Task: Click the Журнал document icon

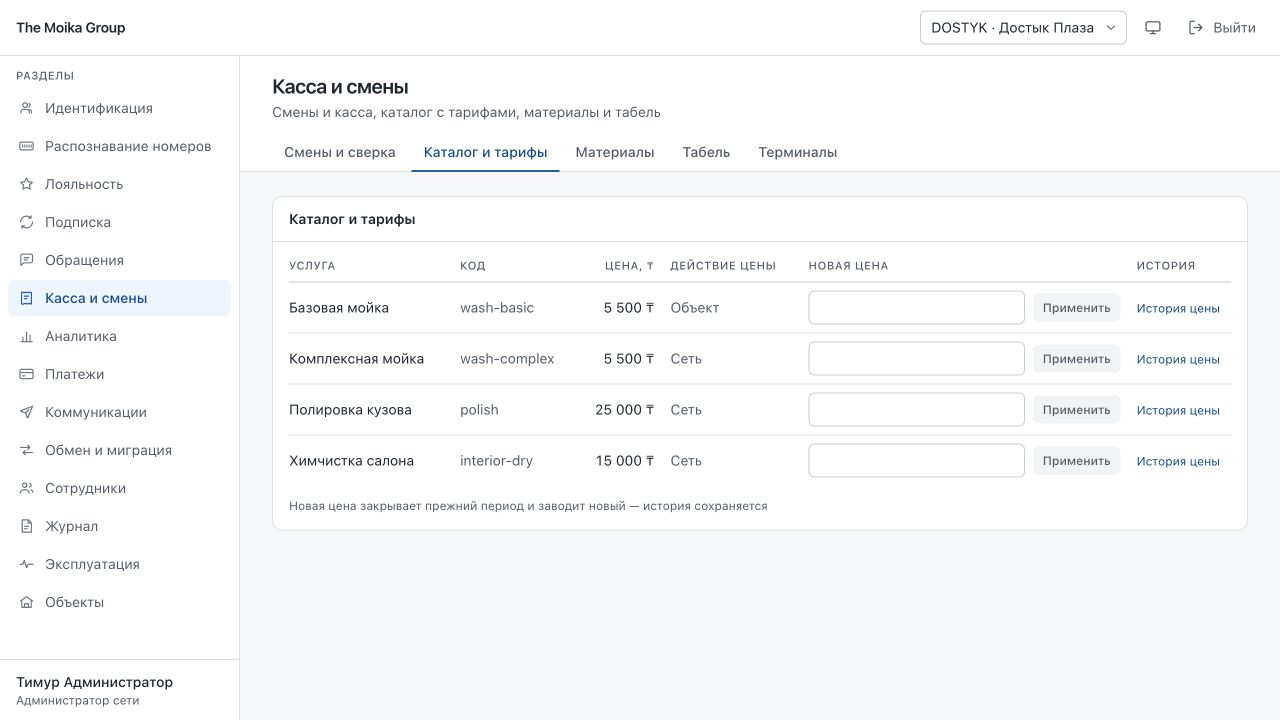Action: coord(27,526)
